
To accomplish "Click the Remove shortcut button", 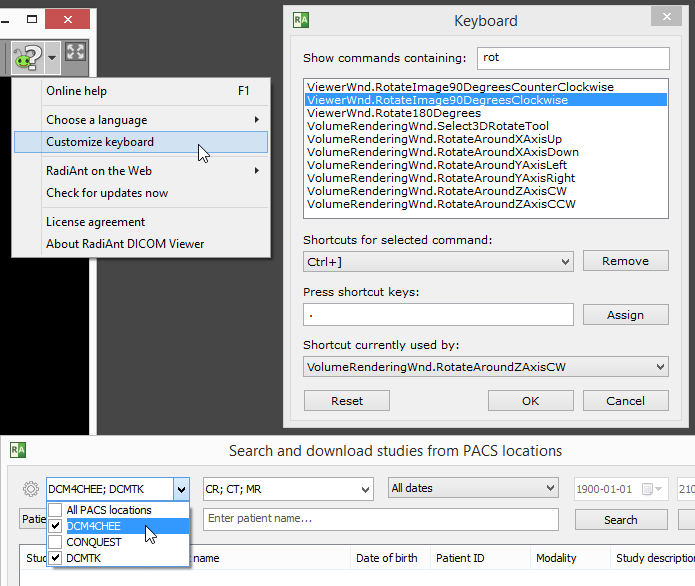I will click(625, 261).
